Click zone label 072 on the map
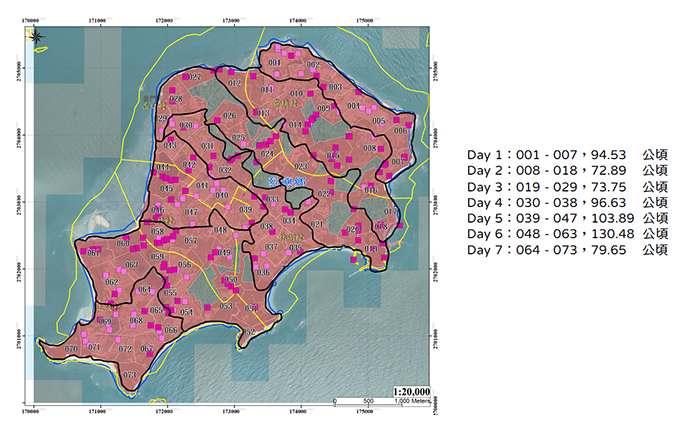 (125, 349)
